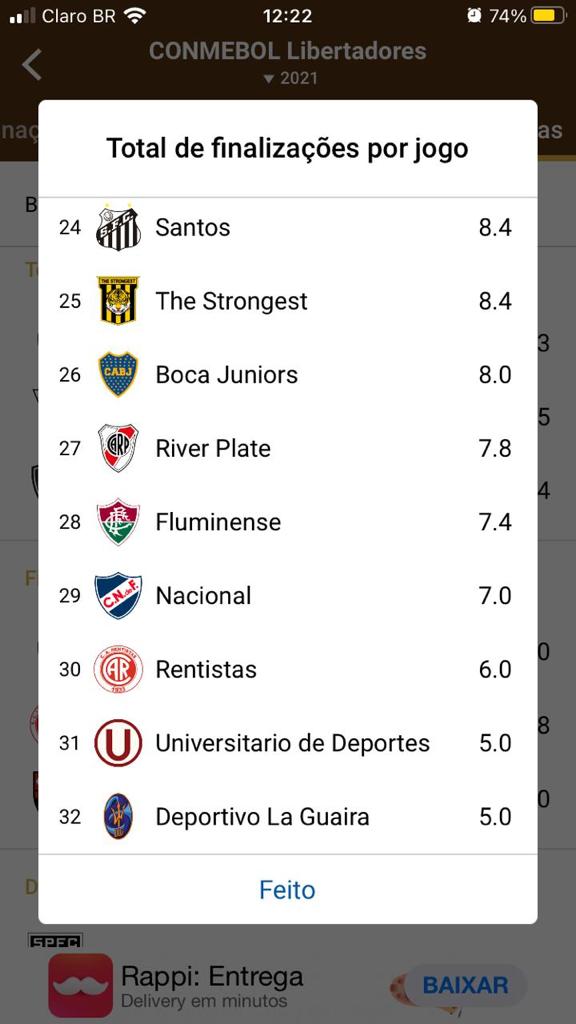Tap the Universitario de Deportes U logo
Image resolution: width=576 pixels, height=1024 pixels.
[118, 743]
